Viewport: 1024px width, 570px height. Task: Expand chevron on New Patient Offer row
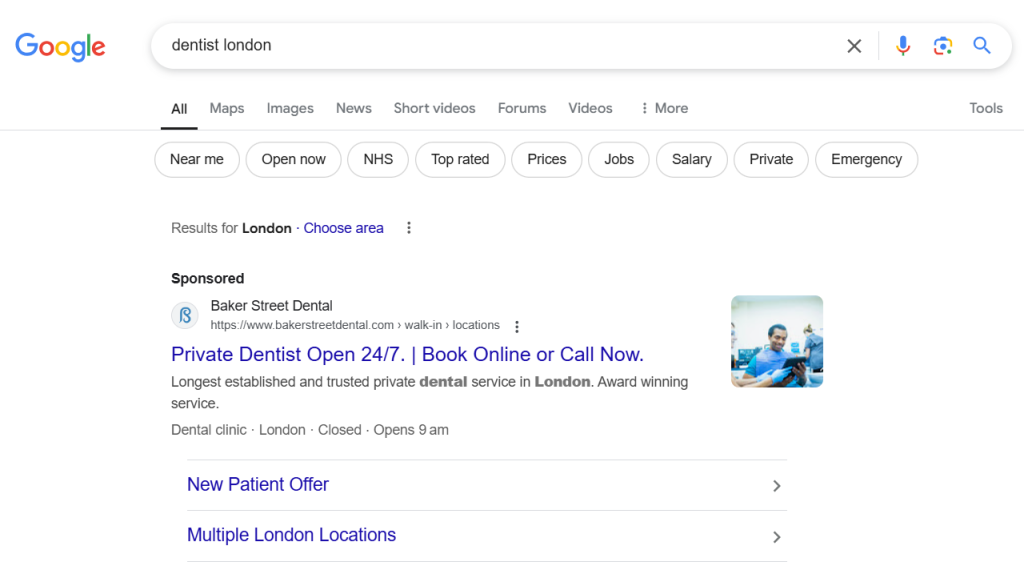[776, 486]
